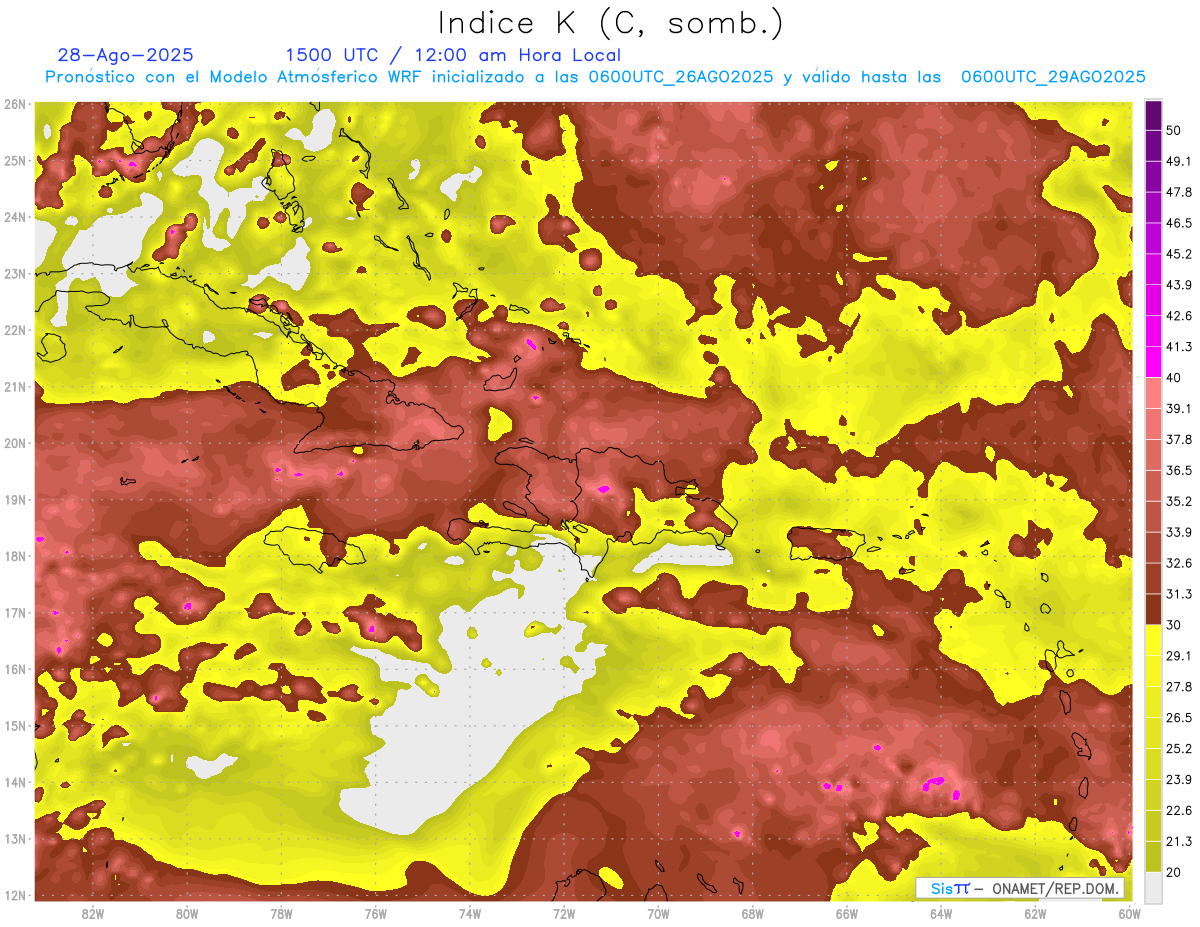Click the colorbar value 20

[x=1175, y=874]
